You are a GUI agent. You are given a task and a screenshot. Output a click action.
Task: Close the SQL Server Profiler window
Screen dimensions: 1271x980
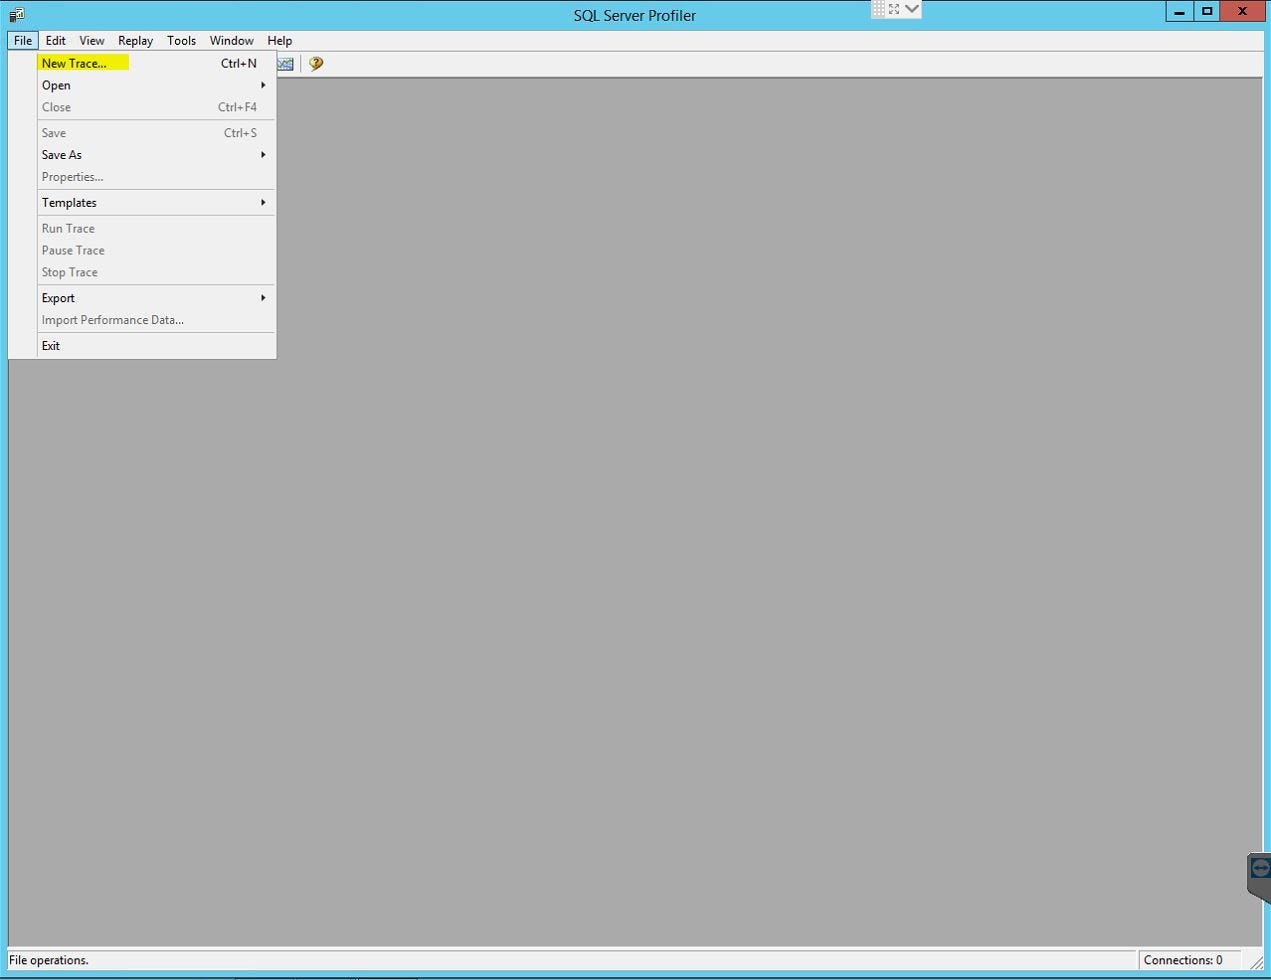pos(1242,11)
